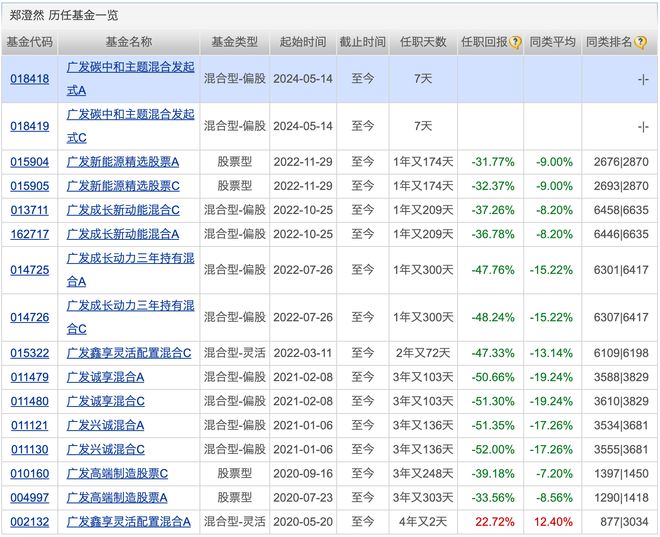This screenshot has height=537, width=660.
Task: Select the -52.00% return value
Action: tap(493, 449)
